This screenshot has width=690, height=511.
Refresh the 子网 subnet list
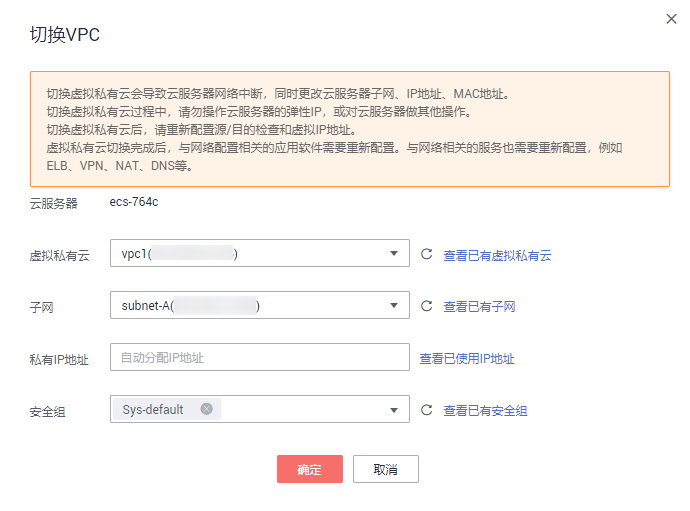pyautogui.click(x=426, y=305)
